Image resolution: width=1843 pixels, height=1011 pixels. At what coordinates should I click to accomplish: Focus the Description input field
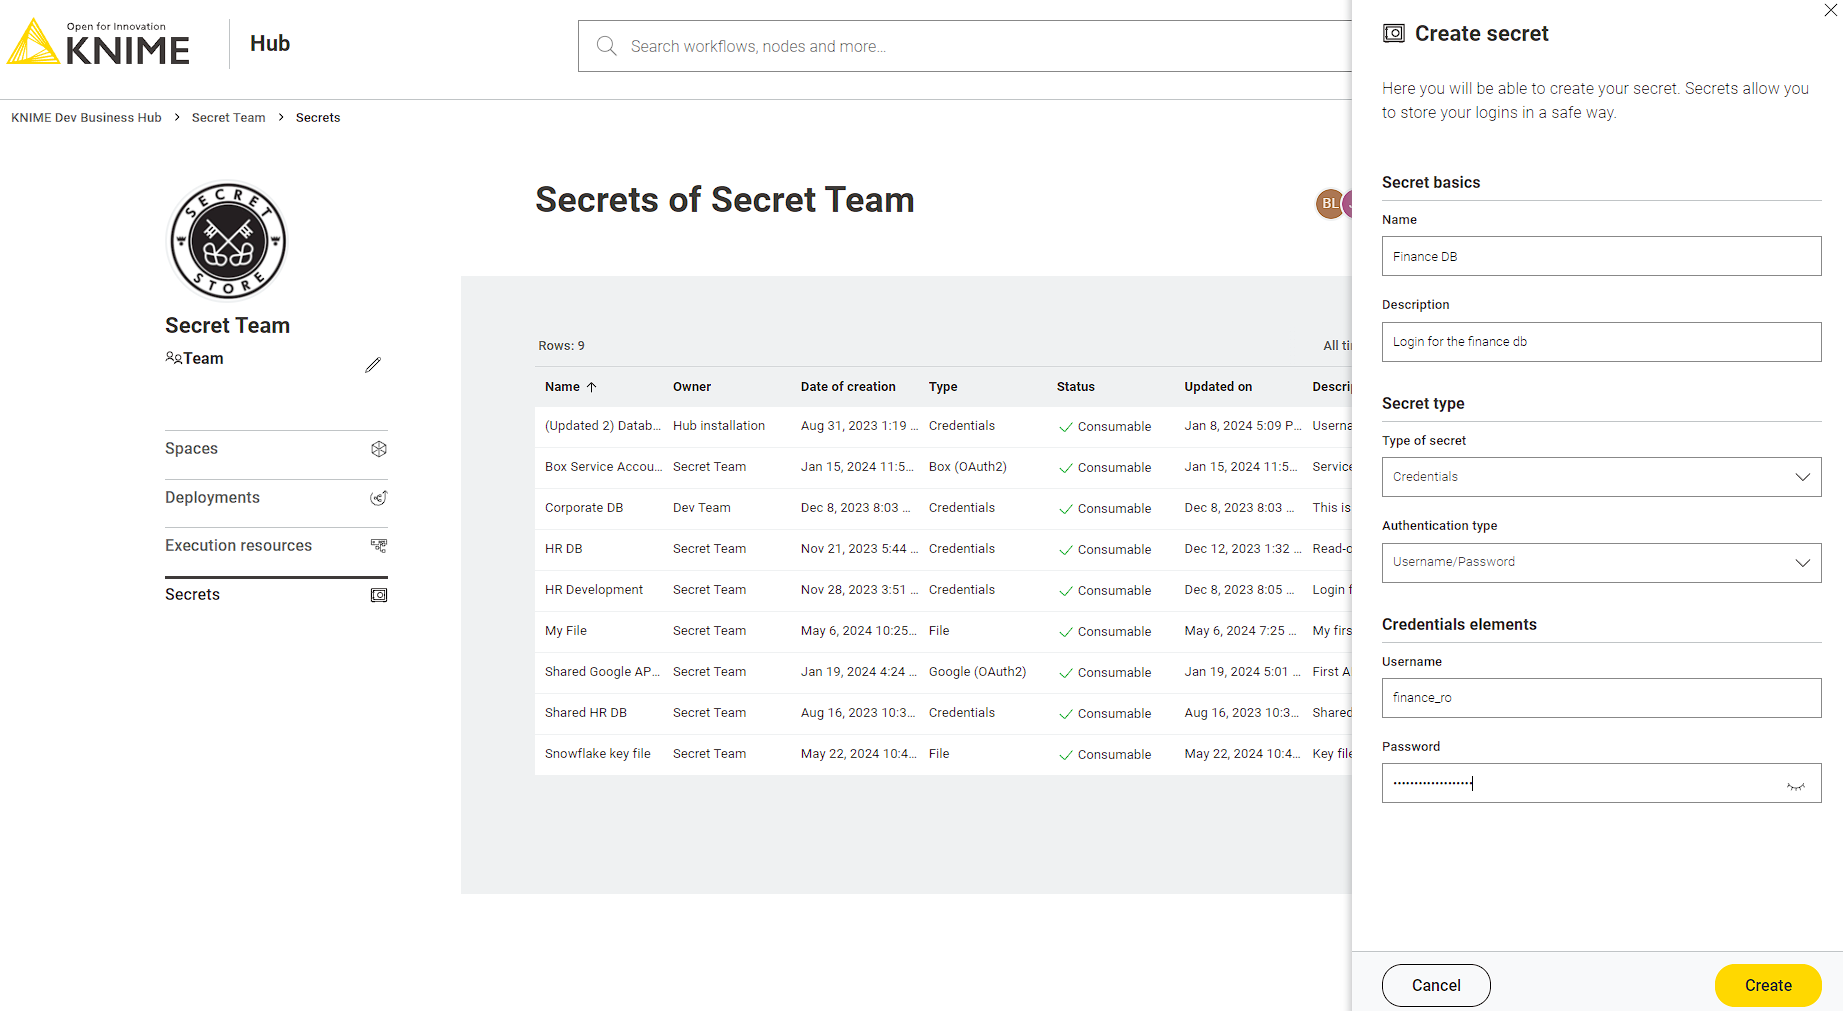pyautogui.click(x=1601, y=342)
